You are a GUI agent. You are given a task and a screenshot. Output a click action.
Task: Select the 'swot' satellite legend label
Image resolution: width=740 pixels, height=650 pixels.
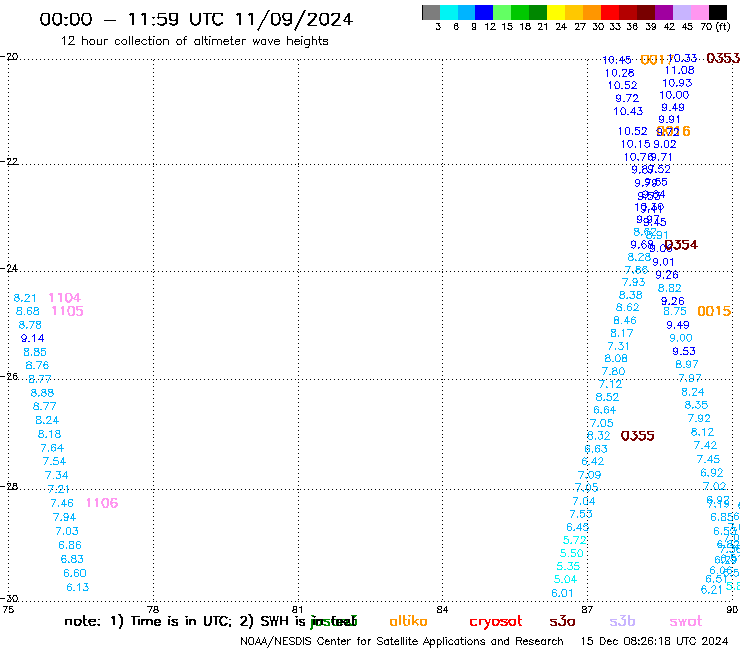click(686, 621)
